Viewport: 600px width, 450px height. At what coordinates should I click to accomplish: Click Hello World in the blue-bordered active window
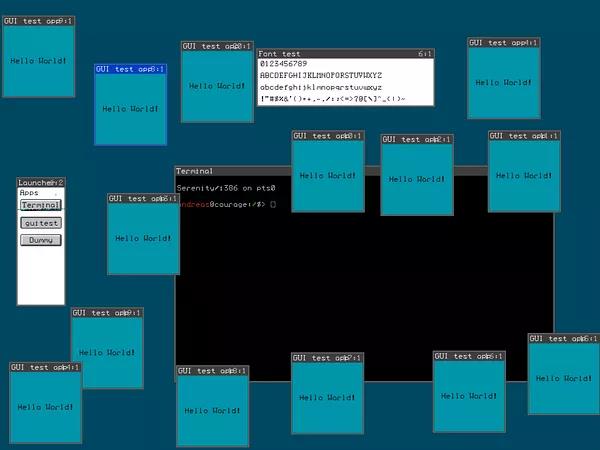pyautogui.click(x=130, y=109)
